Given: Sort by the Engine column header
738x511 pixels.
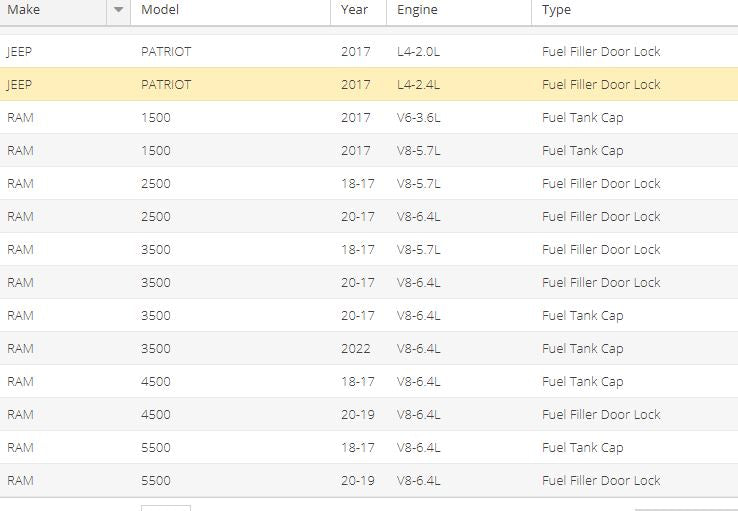Looking at the screenshot, I should pyautogui.click(x=417, y=10).
